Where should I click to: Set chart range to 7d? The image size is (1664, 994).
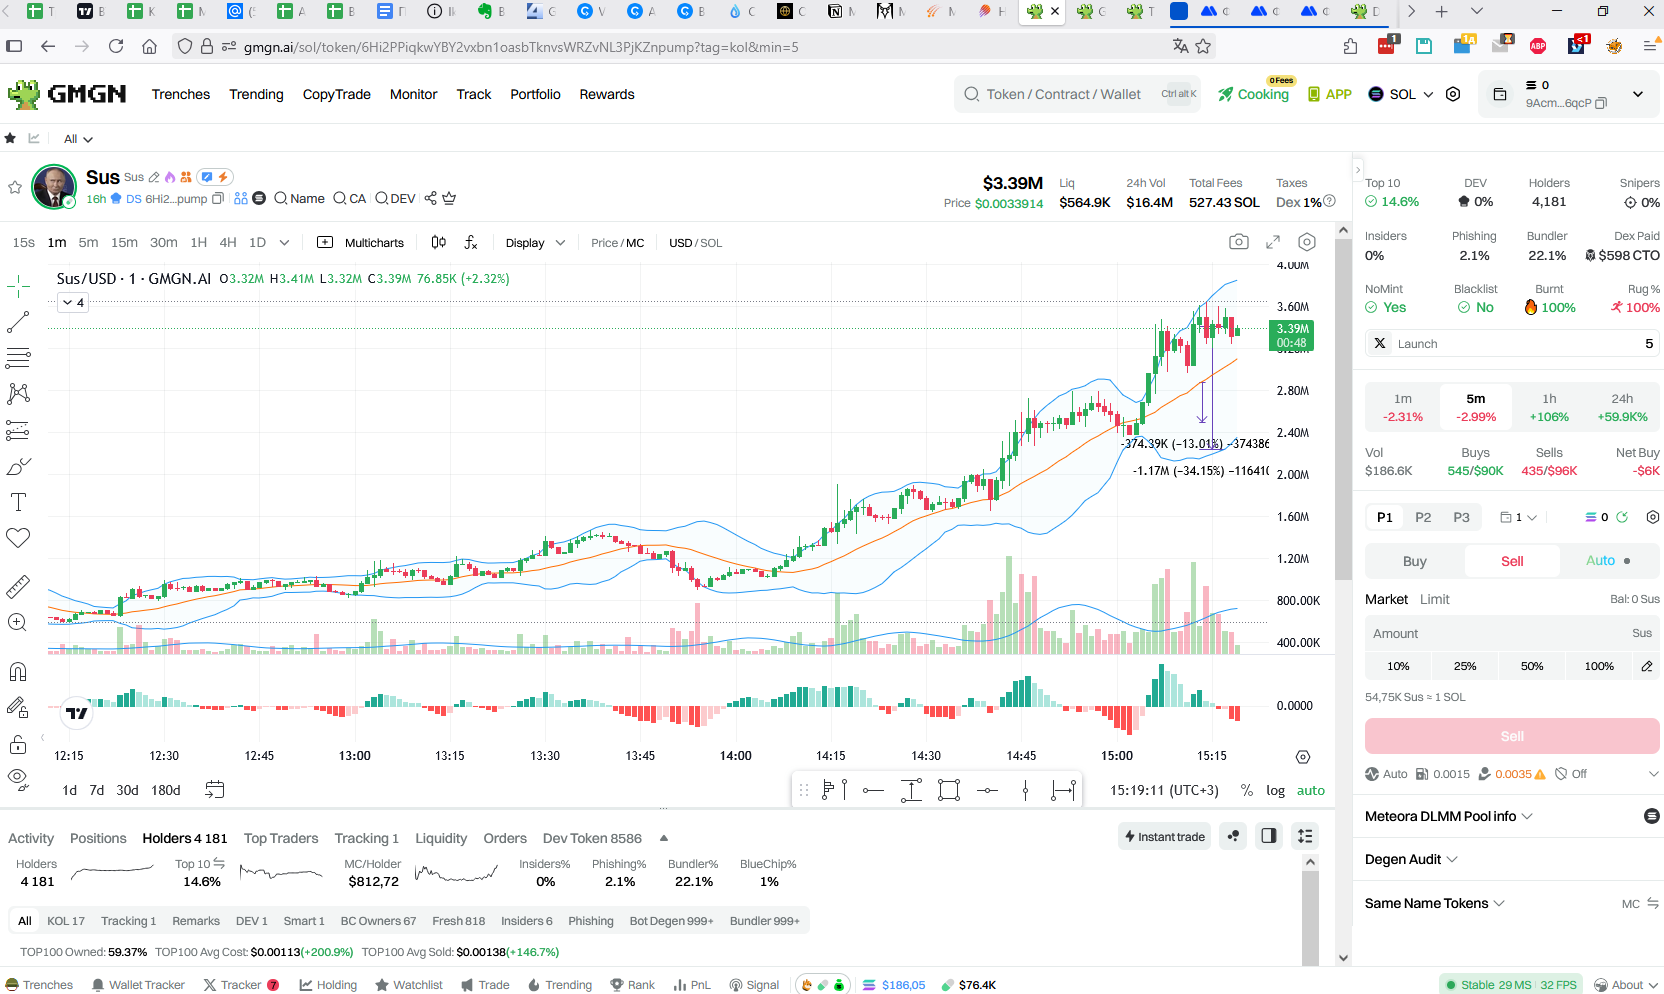point(97,790)
